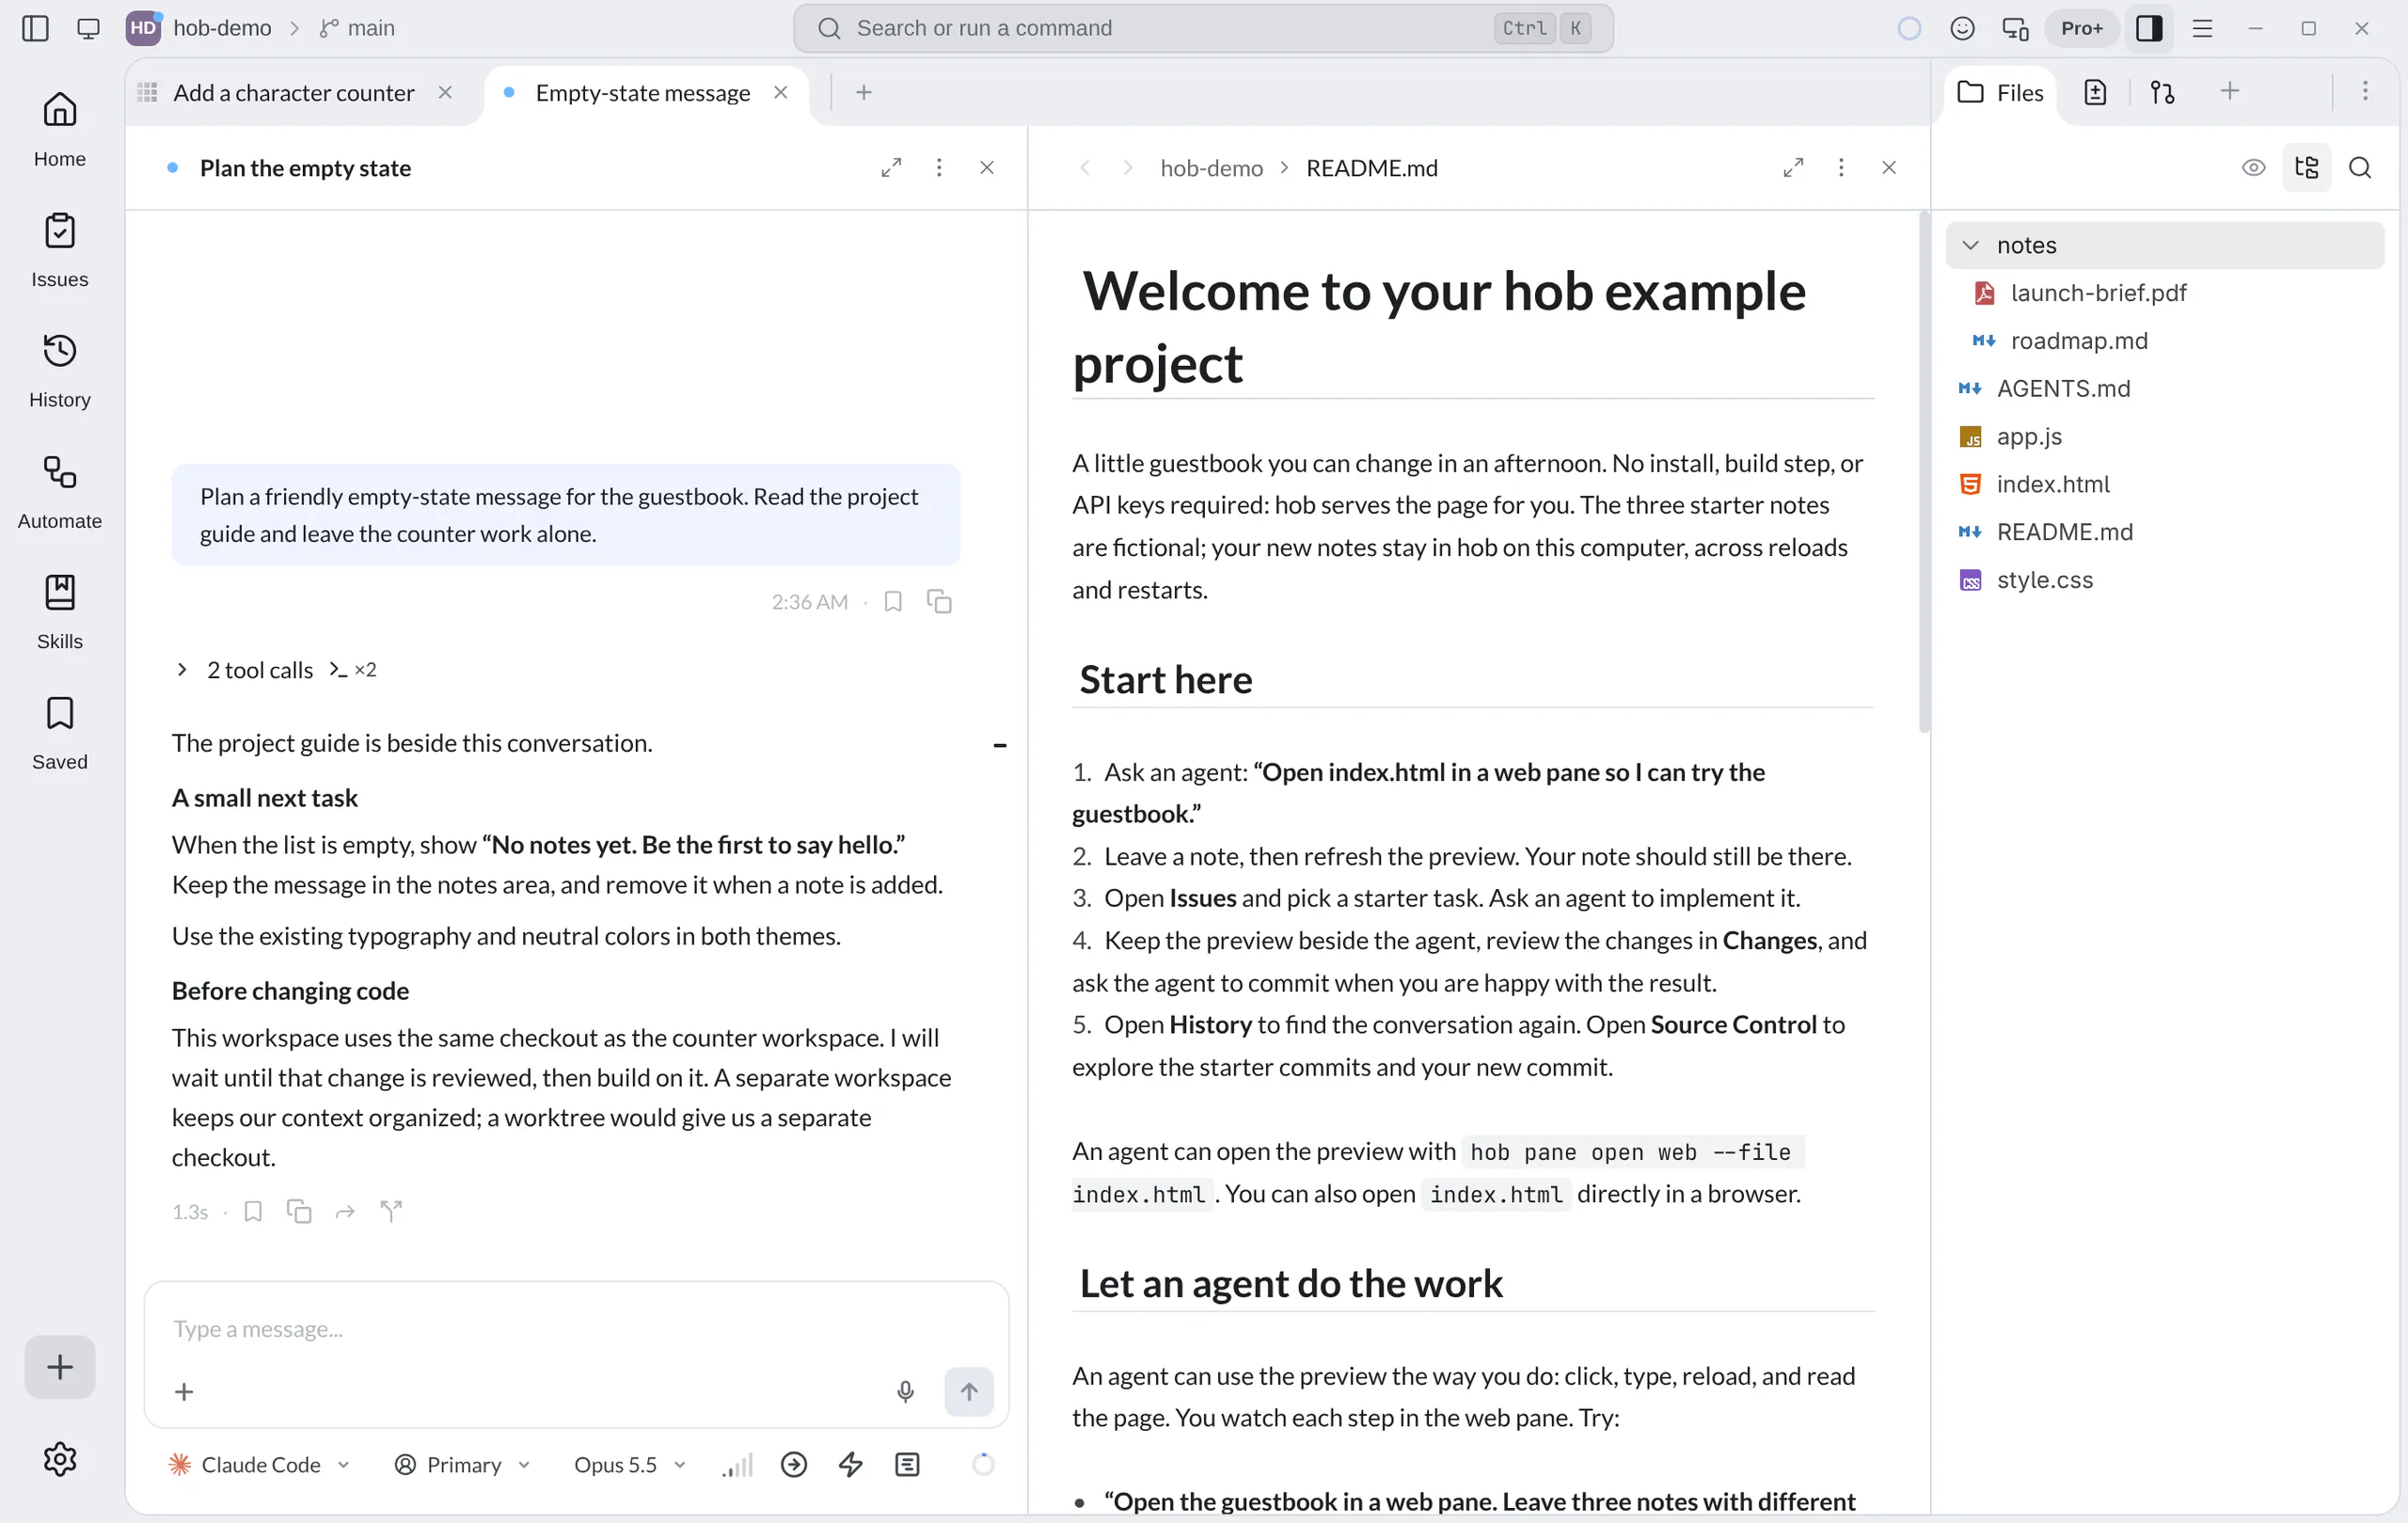The height and width of the screenshot is (1523, 2408).
Task: Select the Empty-state message tab
Action: point(643,92)
